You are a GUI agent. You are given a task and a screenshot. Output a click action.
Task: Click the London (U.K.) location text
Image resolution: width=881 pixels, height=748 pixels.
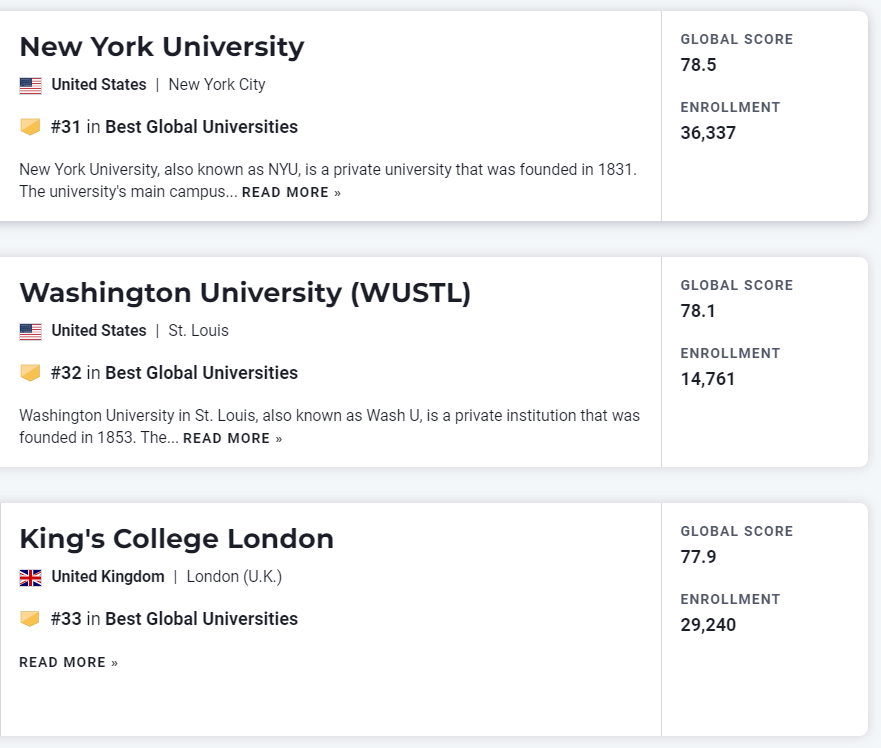[235, 577]
